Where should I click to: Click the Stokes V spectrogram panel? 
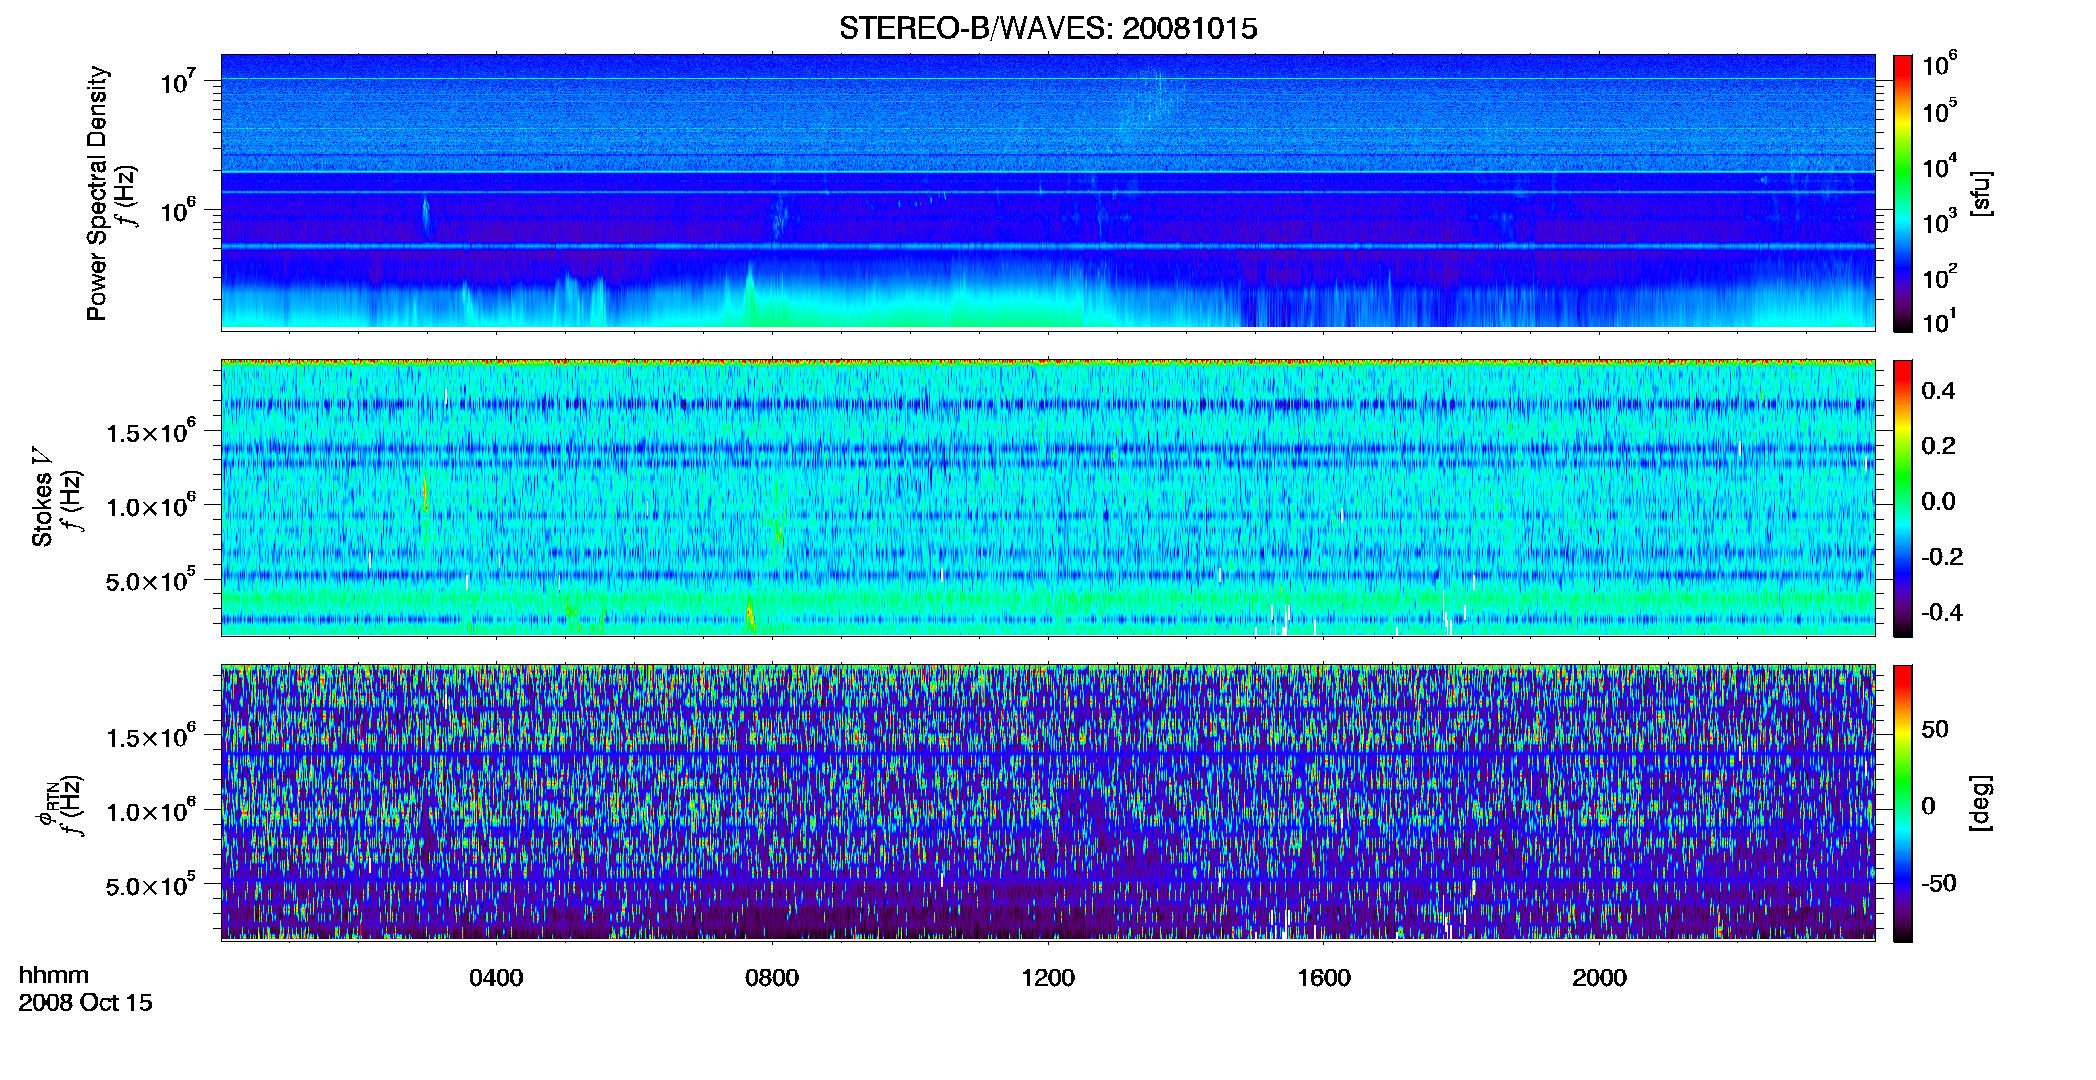(1048, 497)
